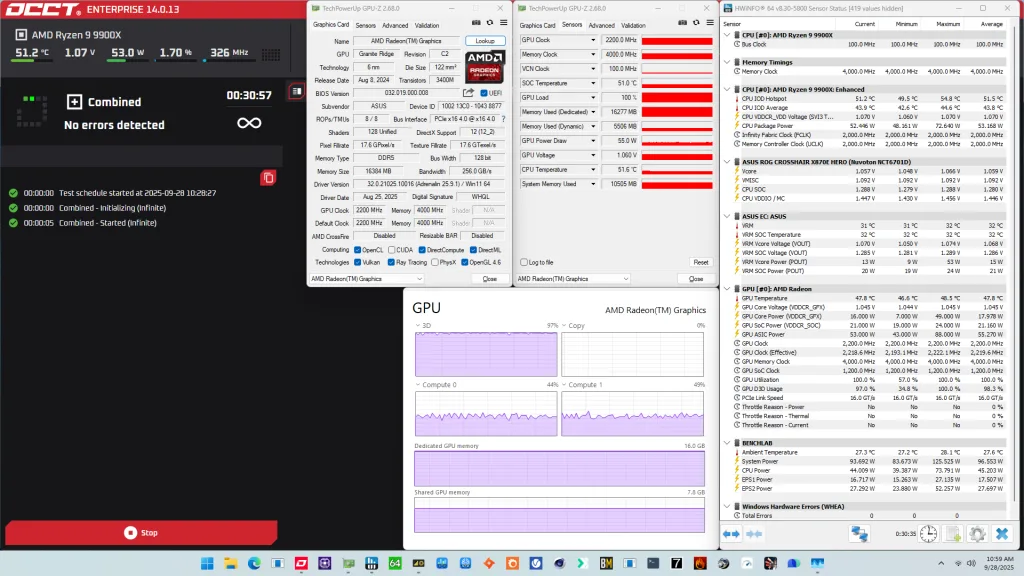Enable Log to file in GPU-Z sensors
This screenshot has height=576, width=1024.
pyautogui.click(x=524, y=262)
